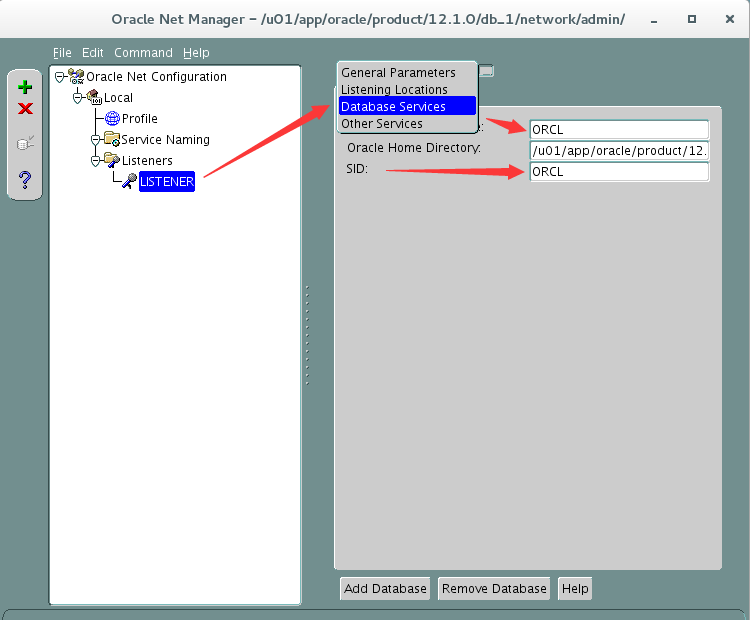Screen dimensions: 750x620
Task: Click the SID input field containing ORCL
Action: (619, 172)
